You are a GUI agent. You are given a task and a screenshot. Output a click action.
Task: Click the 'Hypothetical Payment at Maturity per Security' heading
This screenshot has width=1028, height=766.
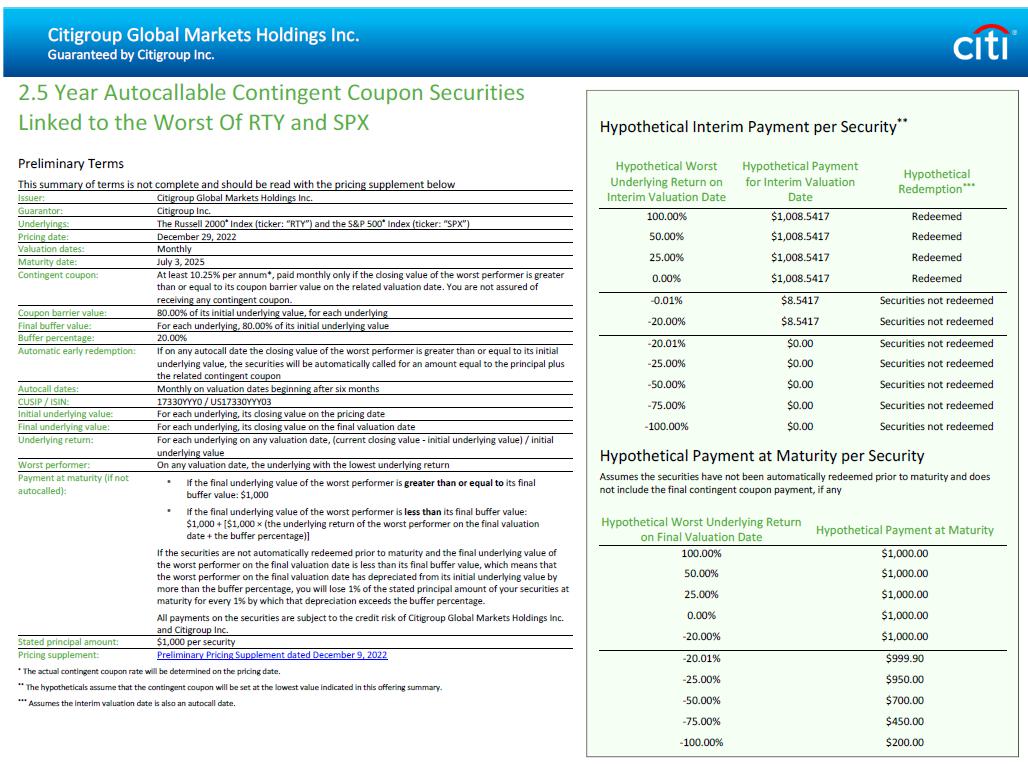[761, 456]
